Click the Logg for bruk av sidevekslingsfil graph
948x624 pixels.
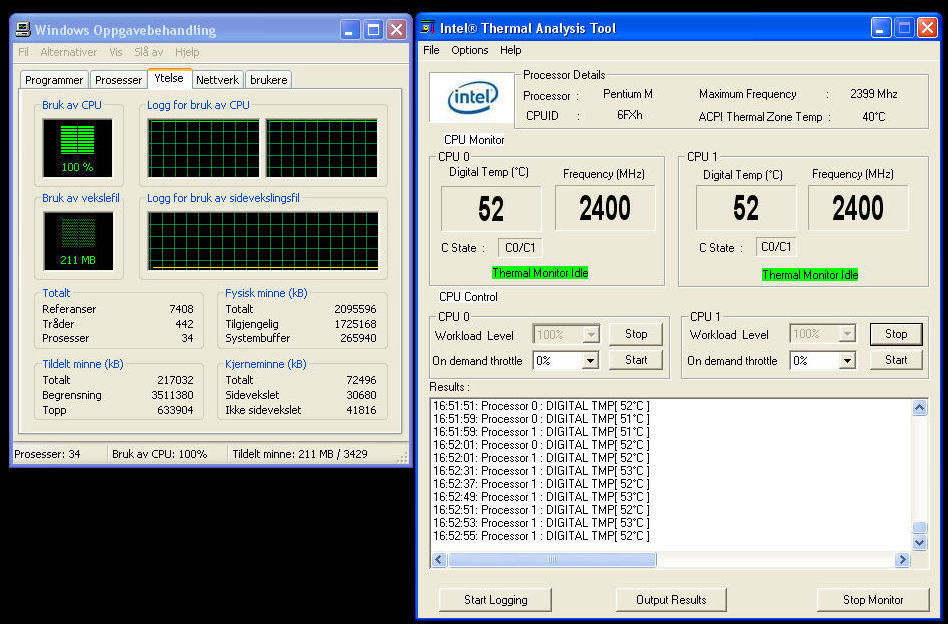264,241
